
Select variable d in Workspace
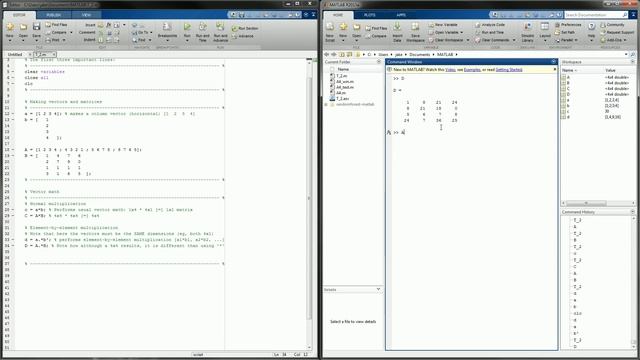(x=568, y=117)
